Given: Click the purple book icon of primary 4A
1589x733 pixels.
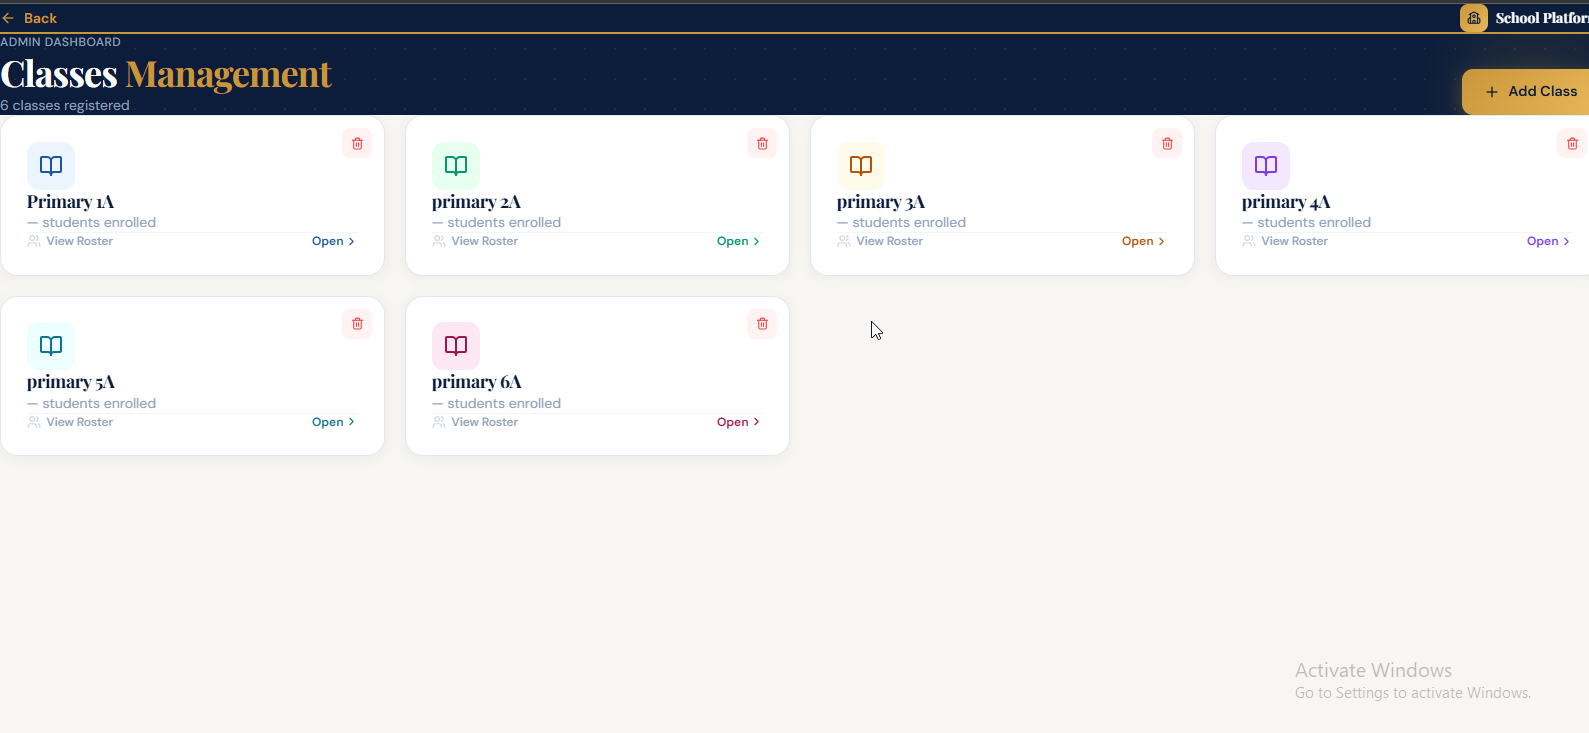Looking at the screenshot, I should pos(1266,165).
